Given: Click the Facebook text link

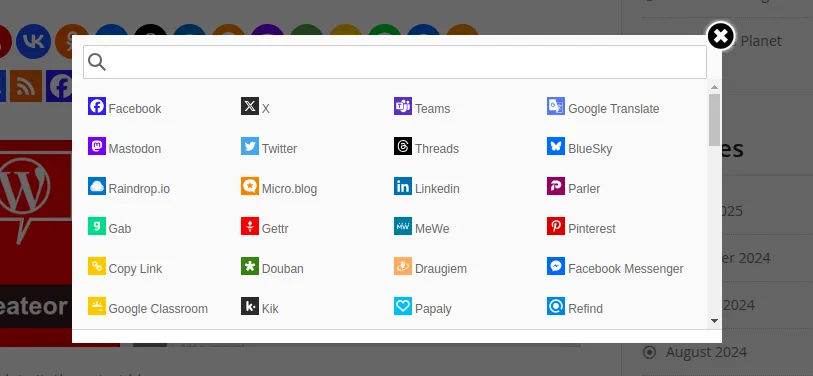Looking at the screenshot, I should point(135,109).
